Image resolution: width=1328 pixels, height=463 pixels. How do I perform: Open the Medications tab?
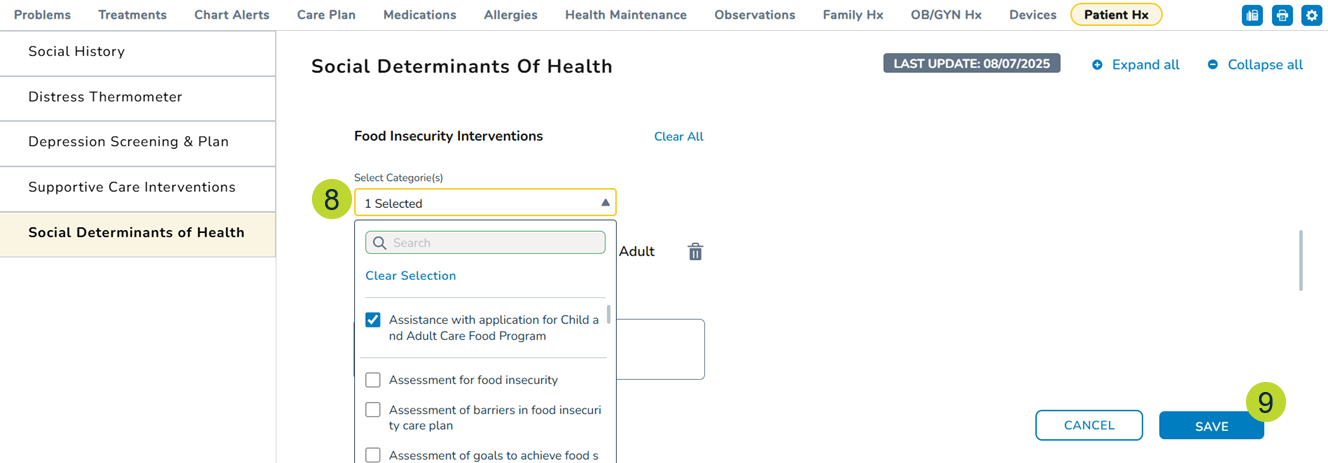point(420,15)
